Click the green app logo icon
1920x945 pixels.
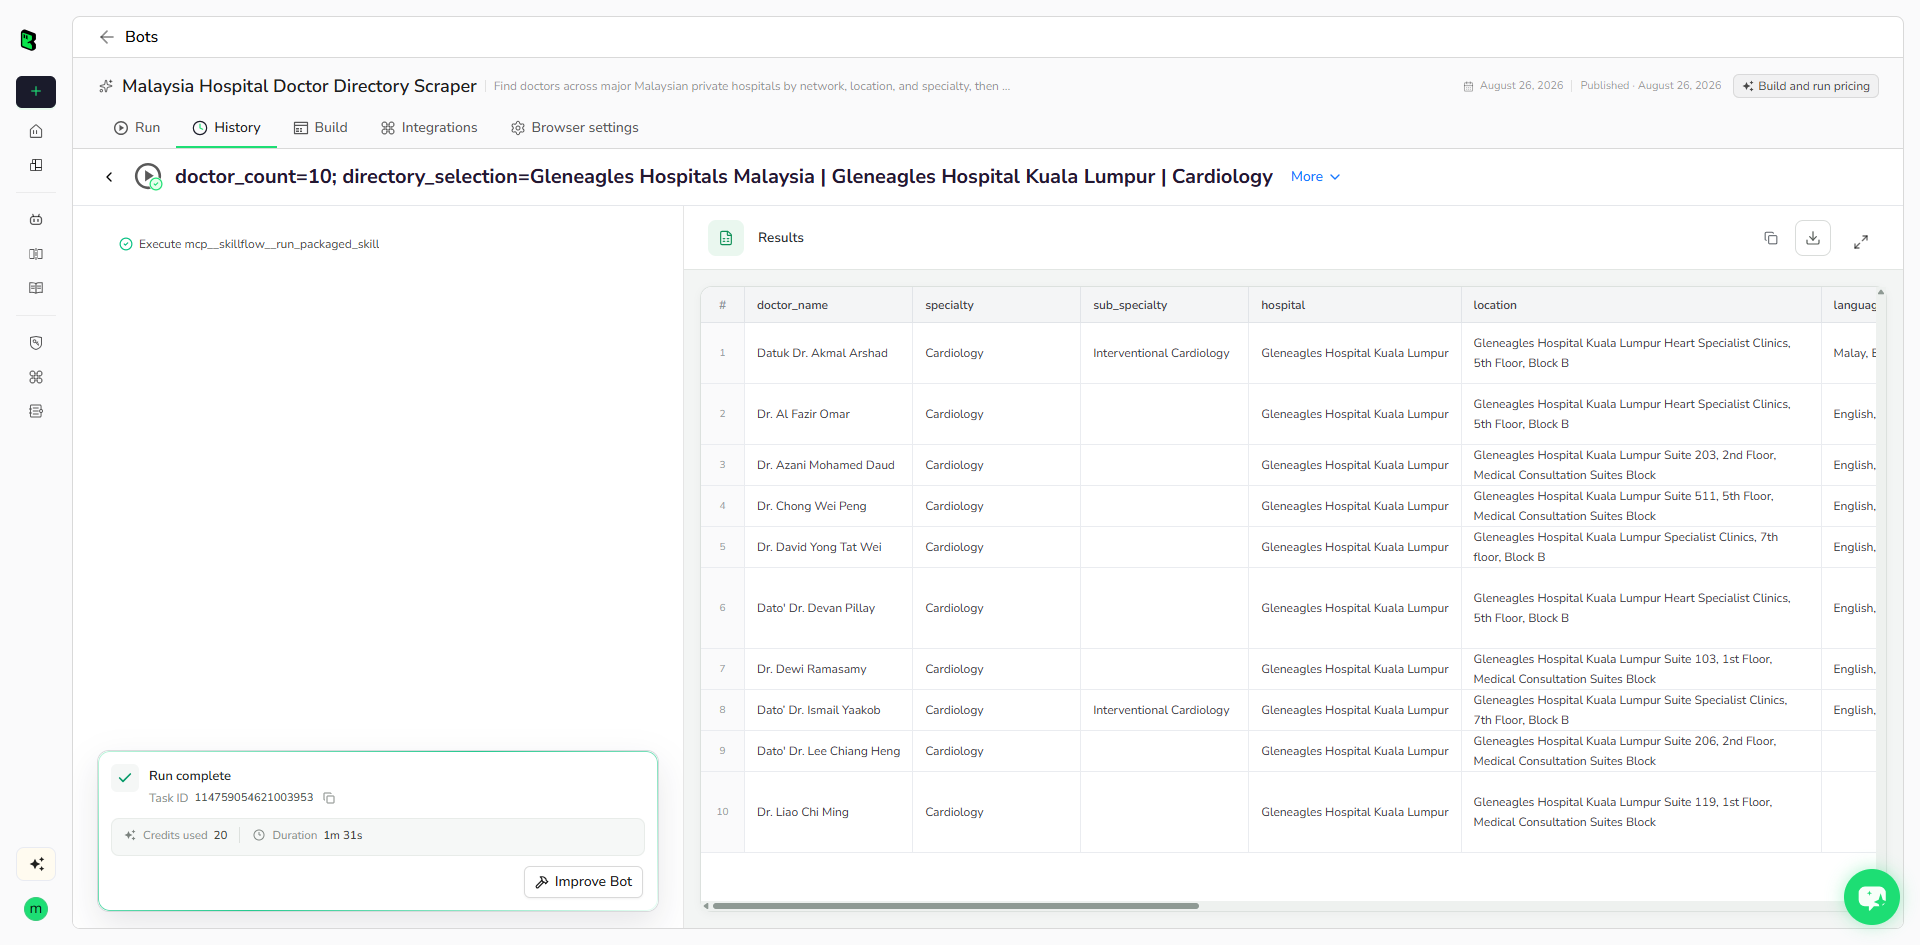pos(29,40)
